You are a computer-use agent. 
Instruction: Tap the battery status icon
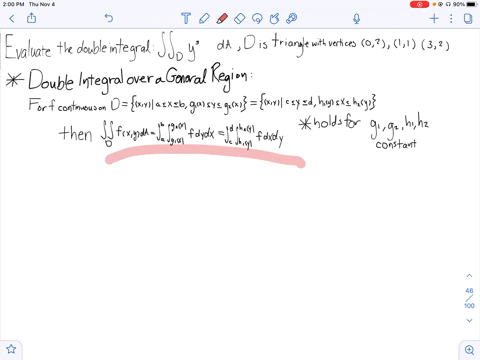(472, 4)
